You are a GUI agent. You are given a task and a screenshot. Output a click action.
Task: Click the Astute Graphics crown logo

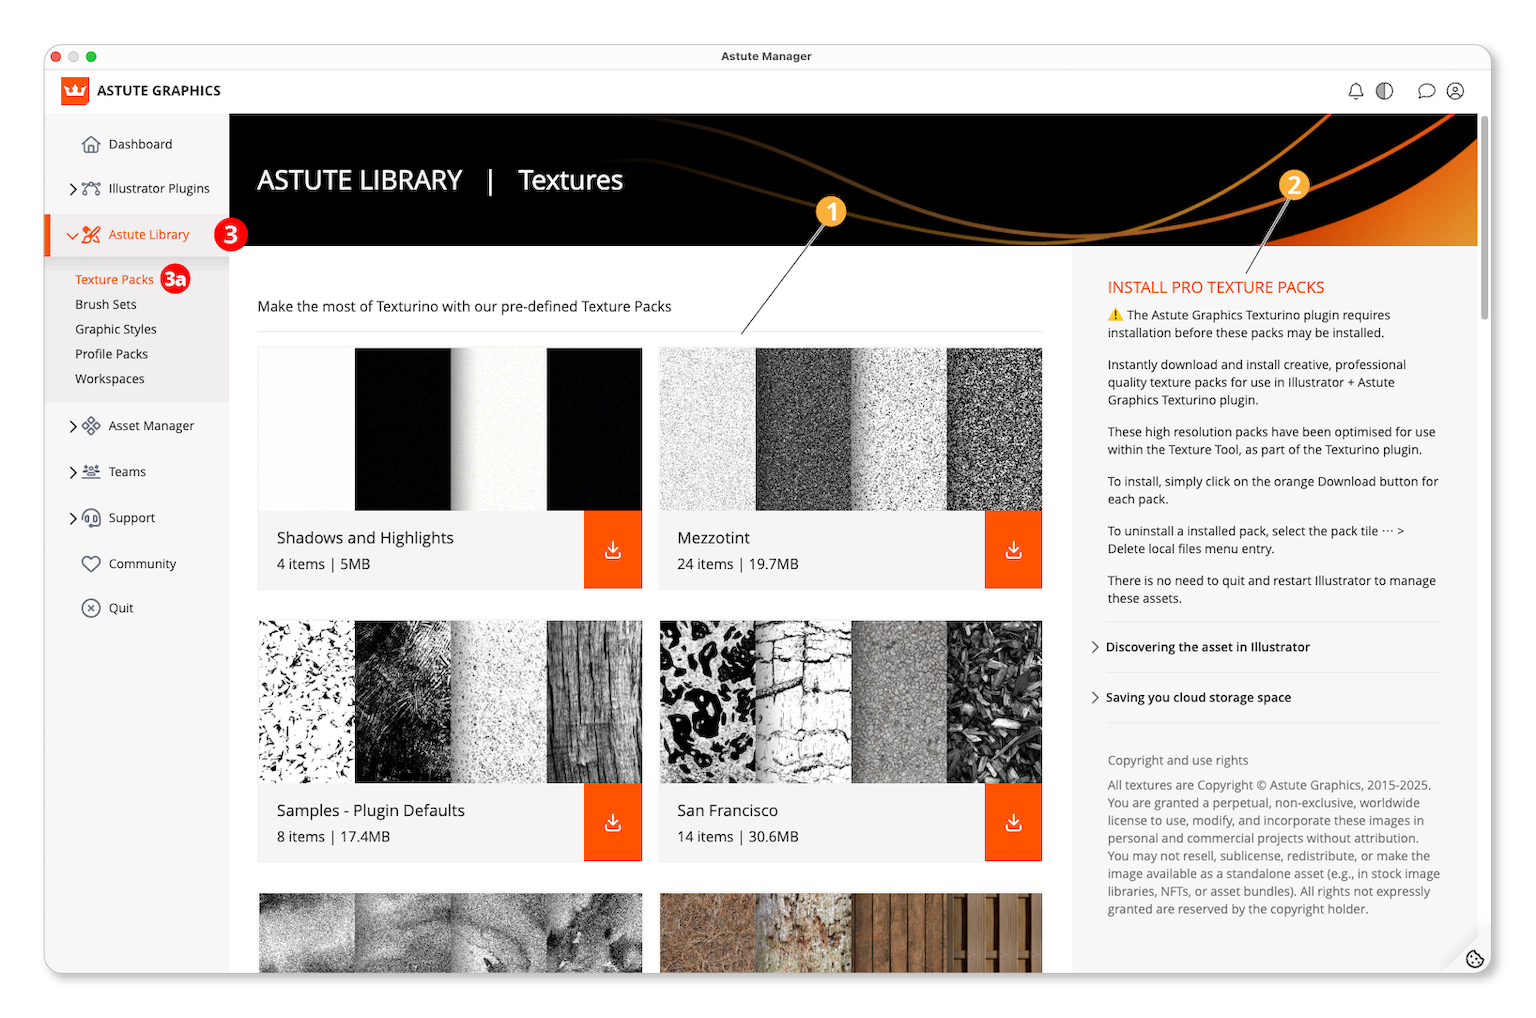pos(74,90)
